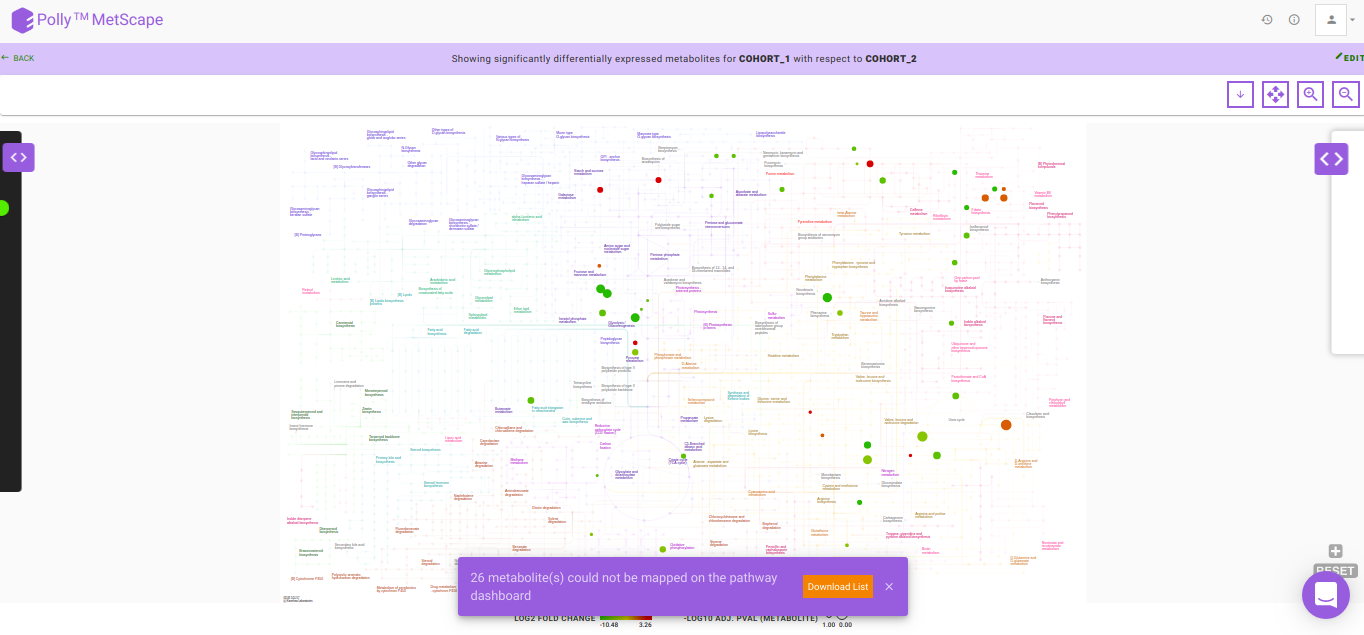Screen dimensions: 1364x635
Task: Select large green node near Novobiocin biosynthesis
Action: pos(827,297)
